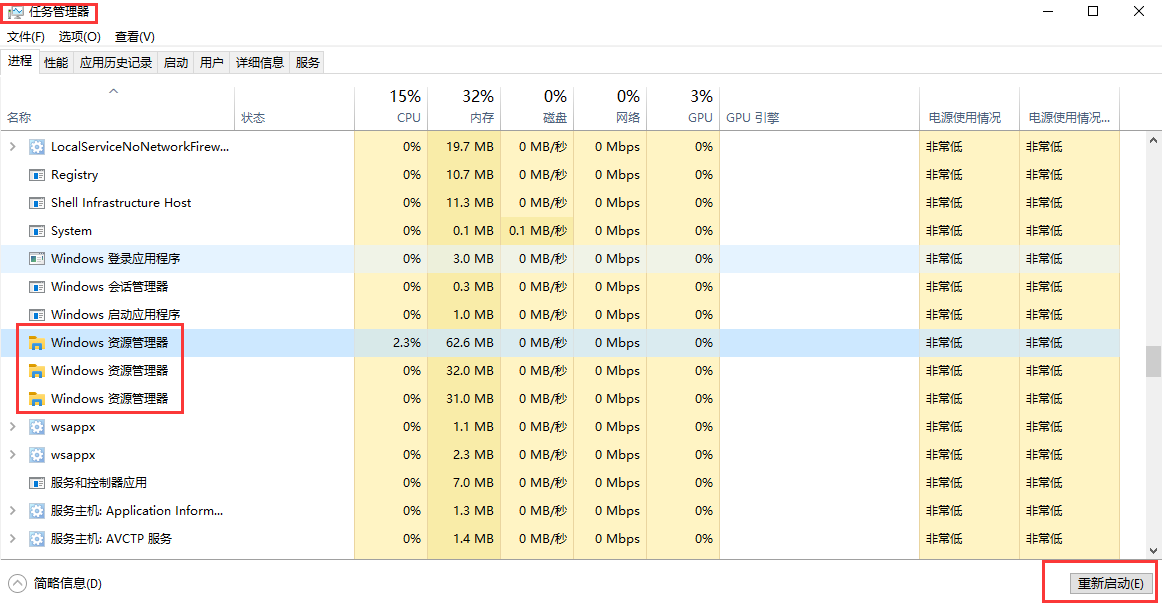Expand LocalServiceNoNetworkFirewall group
Screen dimensions: 1162x608
[x=13, y=147]
